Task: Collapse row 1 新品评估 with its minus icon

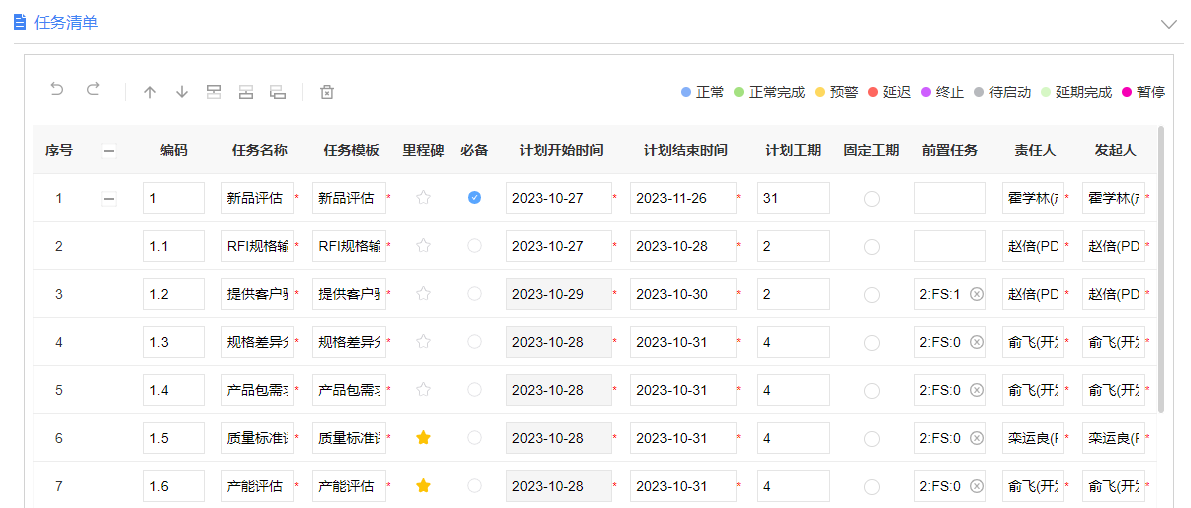Action: (x=109, y=199)
